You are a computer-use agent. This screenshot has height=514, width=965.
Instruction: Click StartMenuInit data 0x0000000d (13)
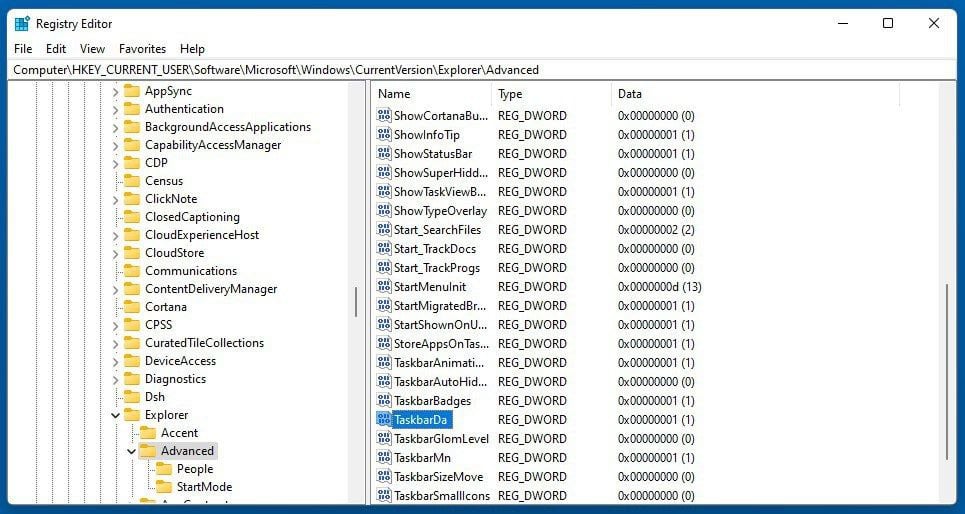pyautogui.click(x=660, y=287)
